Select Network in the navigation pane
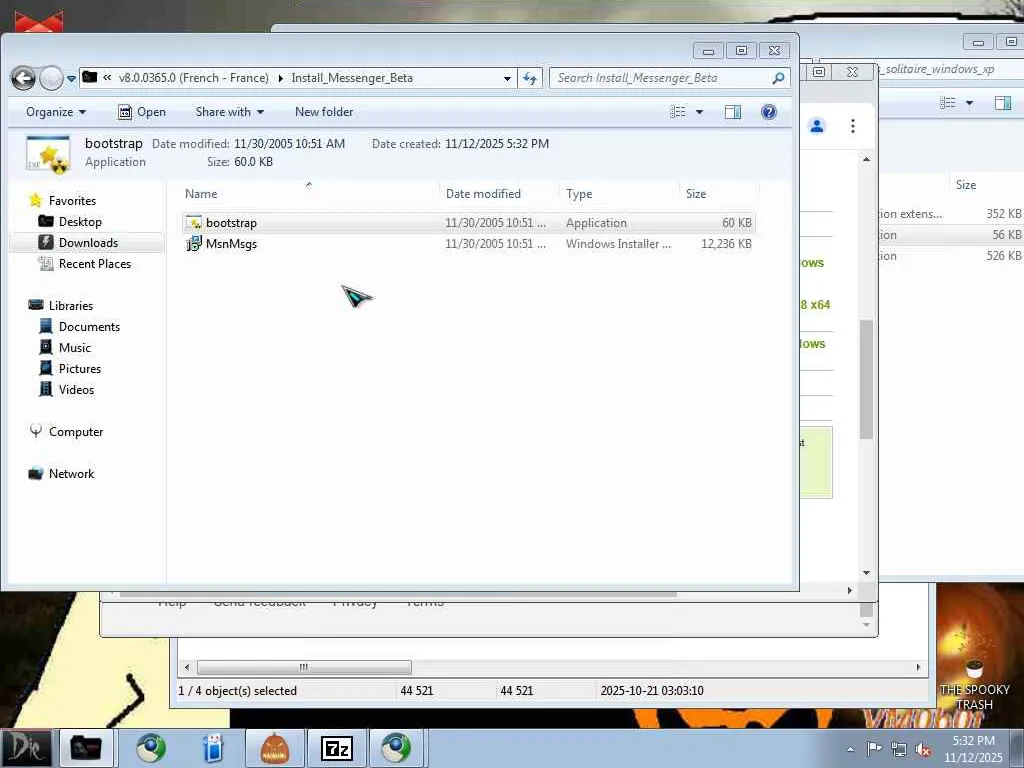The image size is (1024, 768). click(61, 473)
